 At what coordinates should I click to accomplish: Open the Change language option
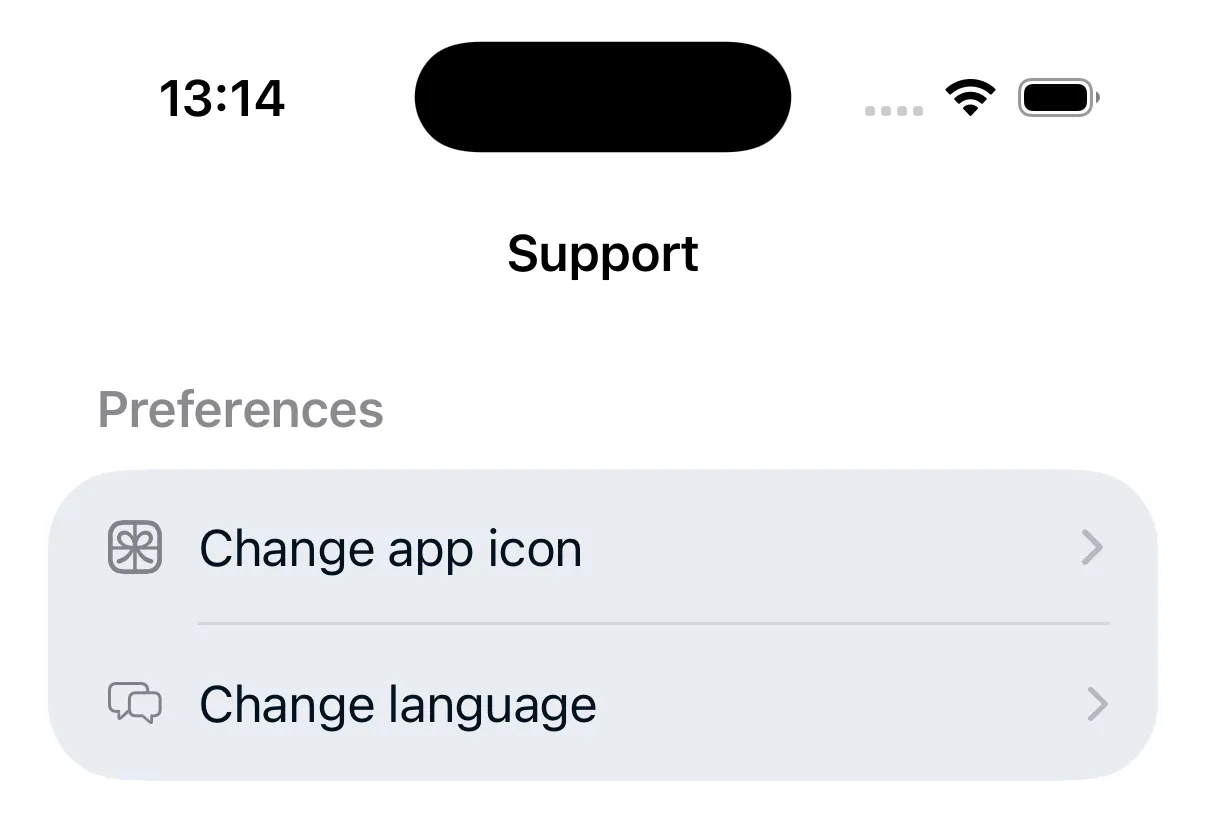point(398,705)
